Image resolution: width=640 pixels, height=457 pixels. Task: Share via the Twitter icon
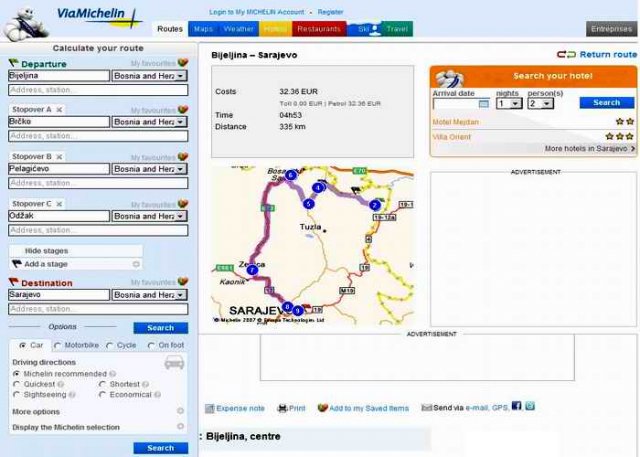tap(530, 406)
